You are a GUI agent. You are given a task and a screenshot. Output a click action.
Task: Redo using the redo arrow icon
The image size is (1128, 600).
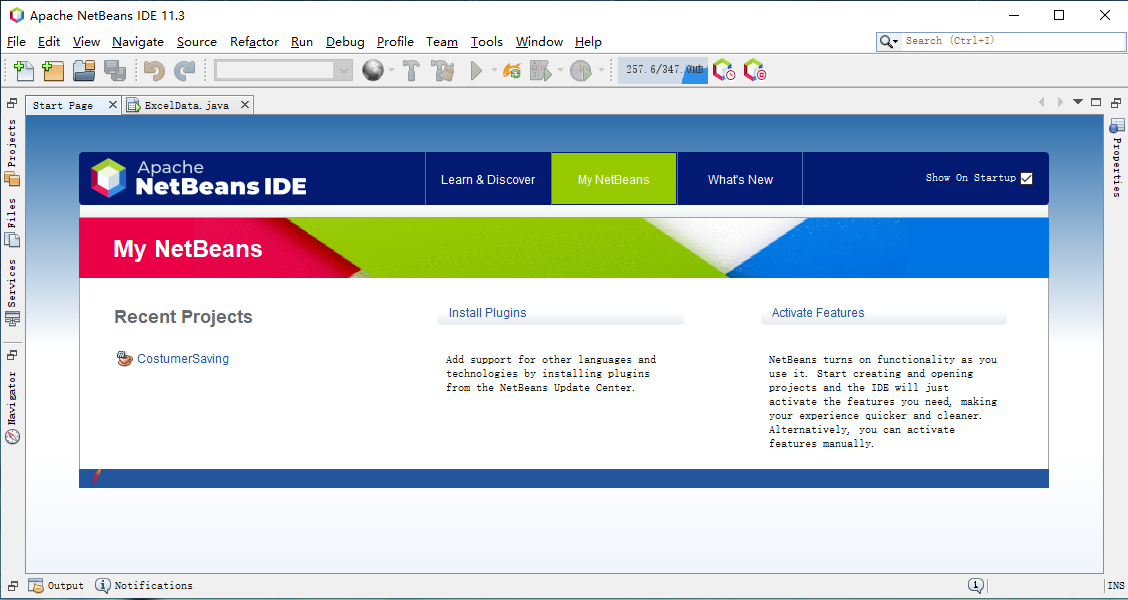185,70
